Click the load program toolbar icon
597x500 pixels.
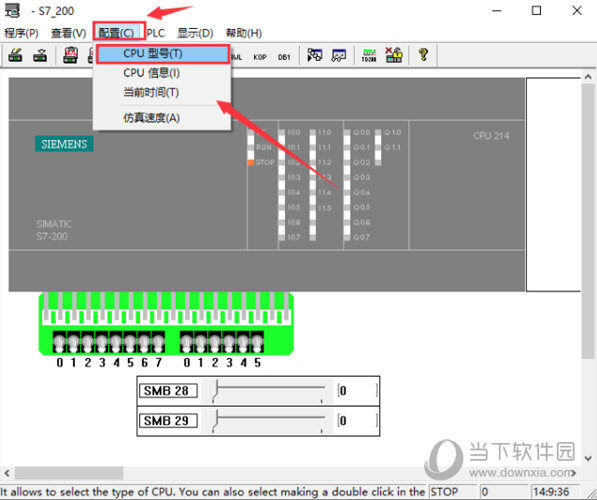pyautogui.click(x=15, y=56)
